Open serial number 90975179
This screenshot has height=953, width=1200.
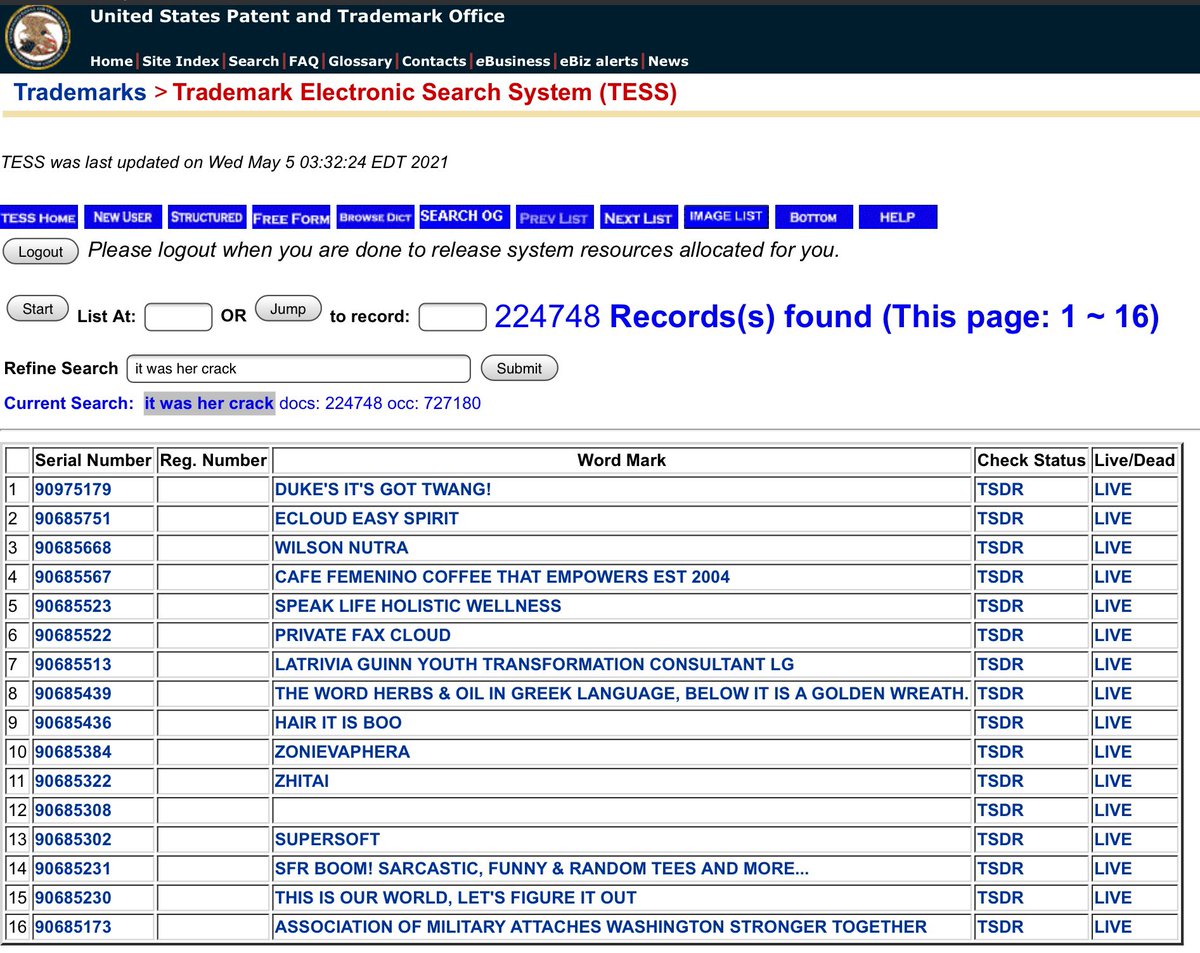(73, 489)
